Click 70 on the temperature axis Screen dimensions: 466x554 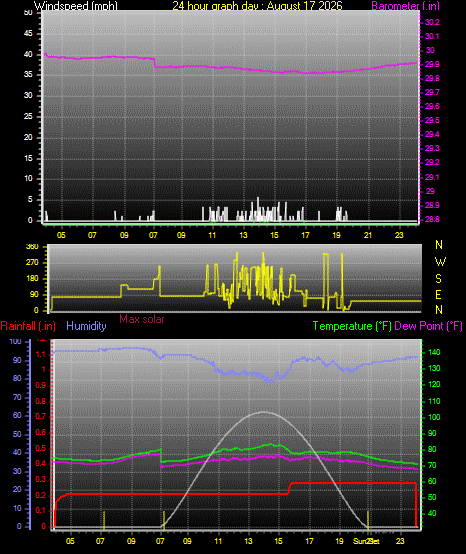point(432,465)
